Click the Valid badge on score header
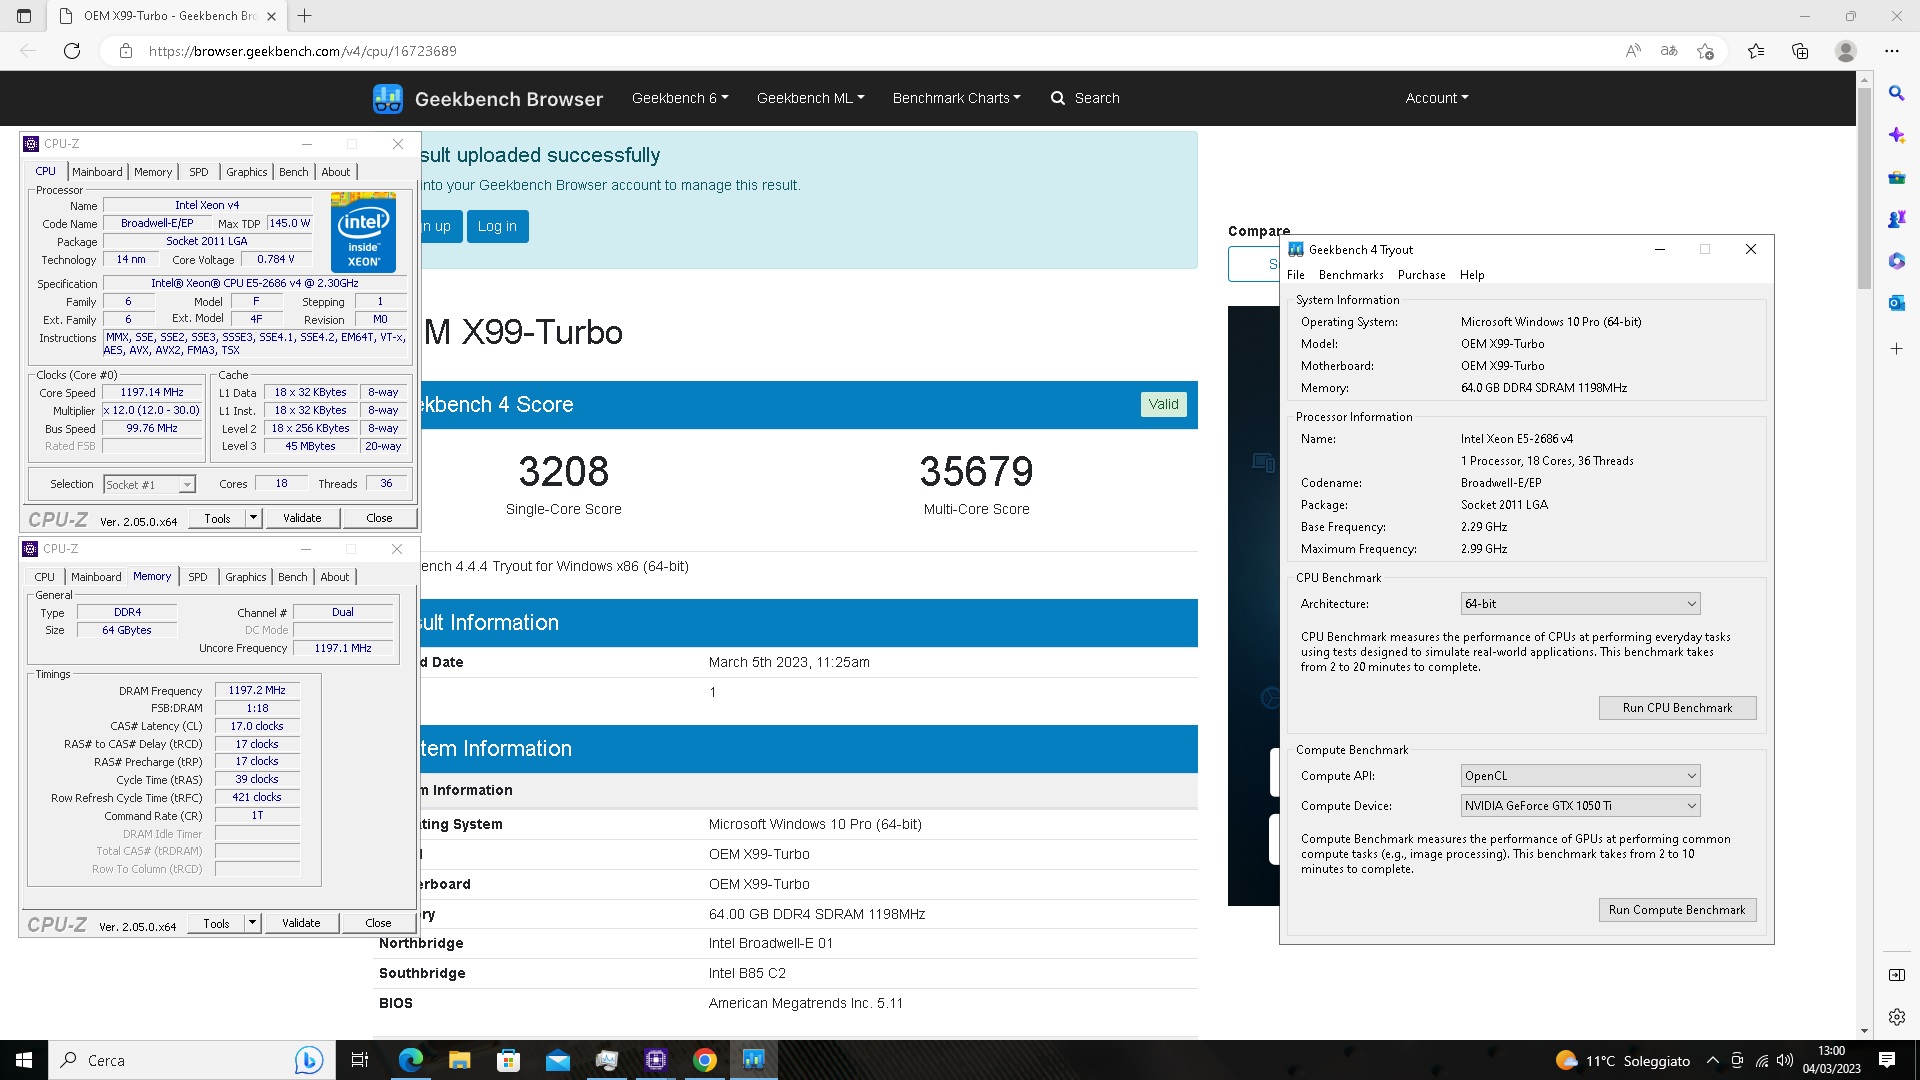1920x1080 pixels. [1163, 404]
